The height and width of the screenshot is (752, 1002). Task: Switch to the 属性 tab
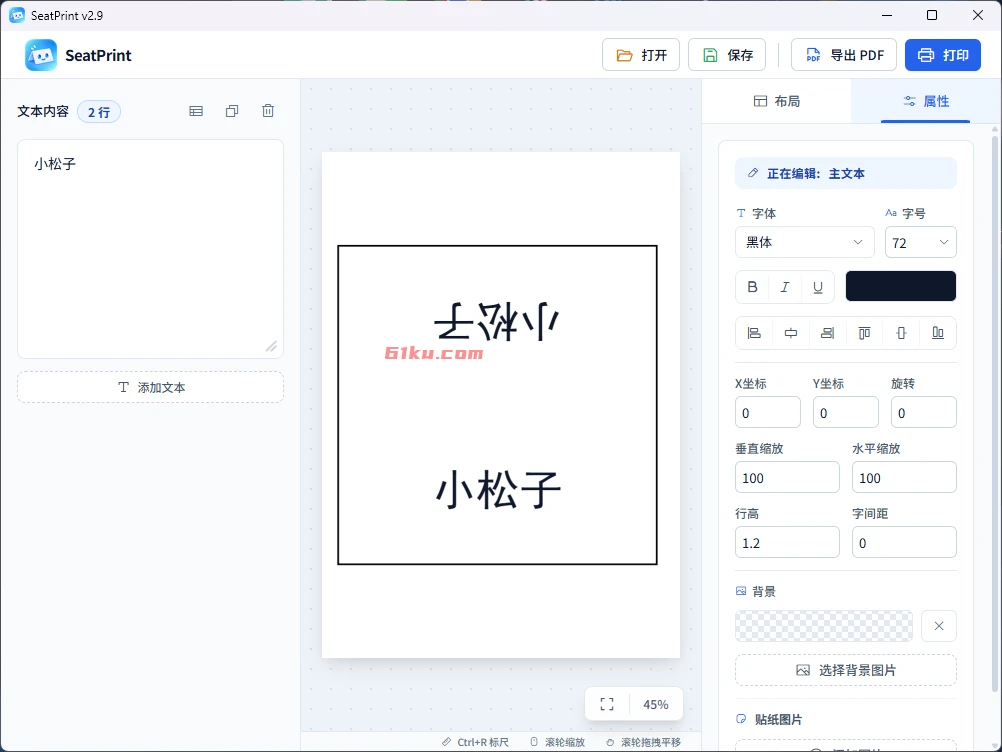(x=925, y=101)
